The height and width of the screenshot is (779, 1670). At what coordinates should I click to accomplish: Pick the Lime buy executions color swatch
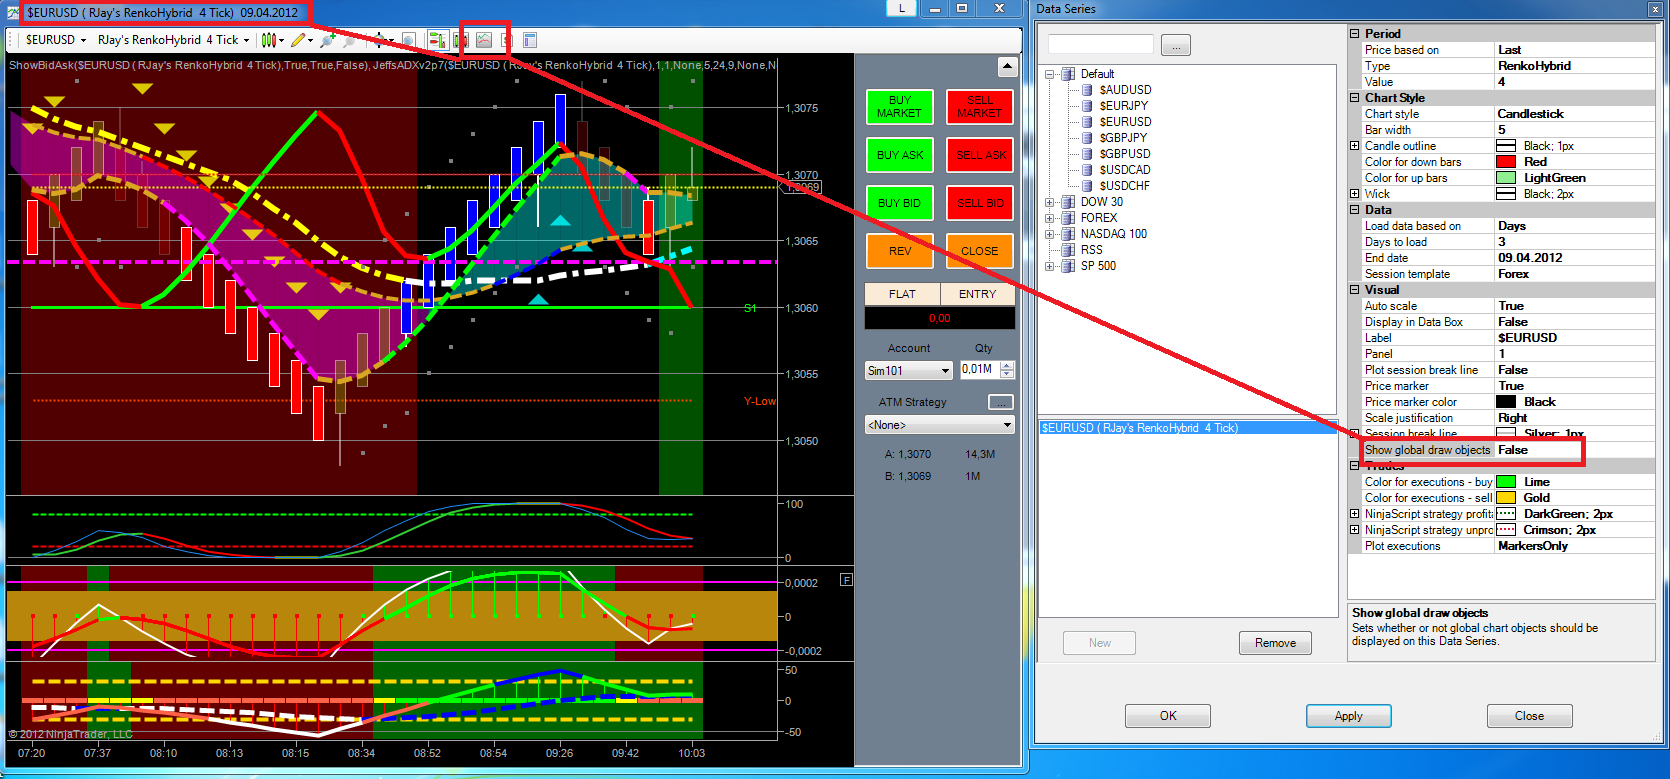[1506, 482]
